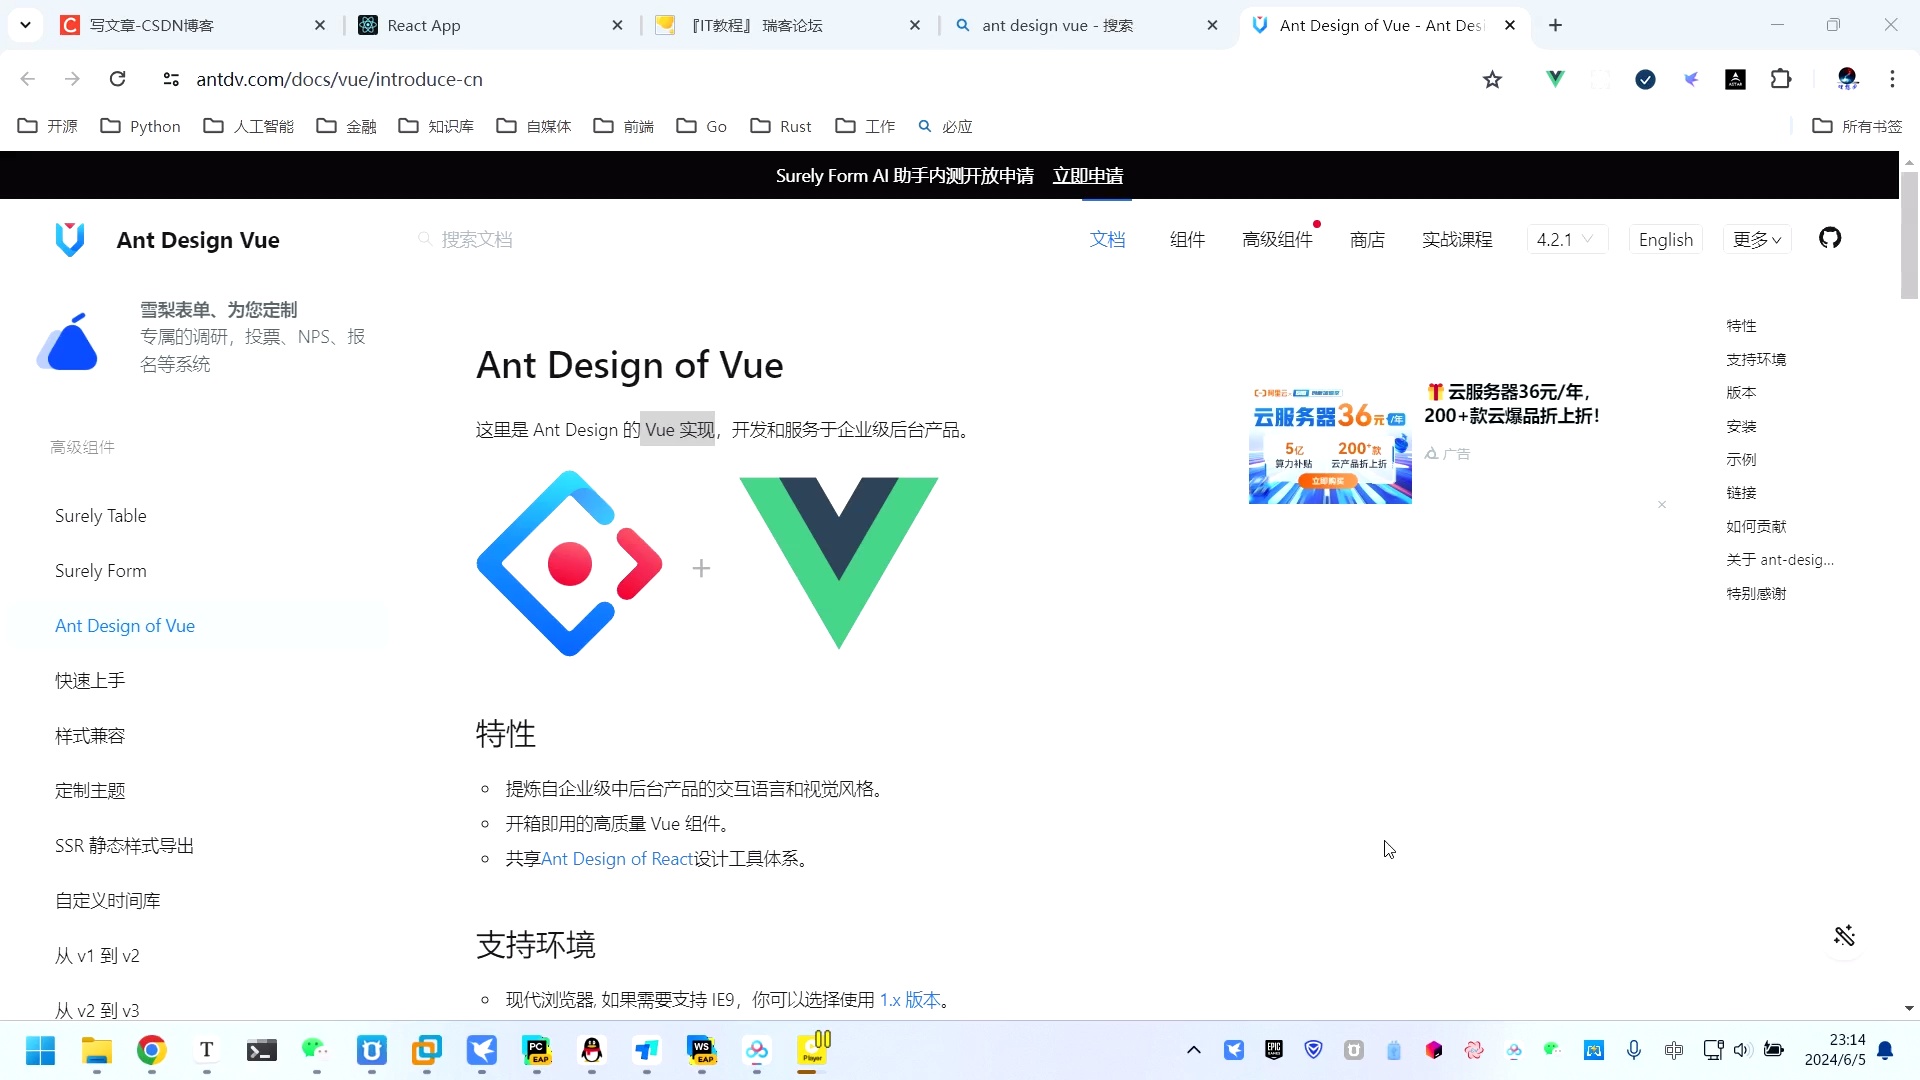Follow the Ant Design of React link
Screen dimensions: 1920x1080
[x=618, y=858]
